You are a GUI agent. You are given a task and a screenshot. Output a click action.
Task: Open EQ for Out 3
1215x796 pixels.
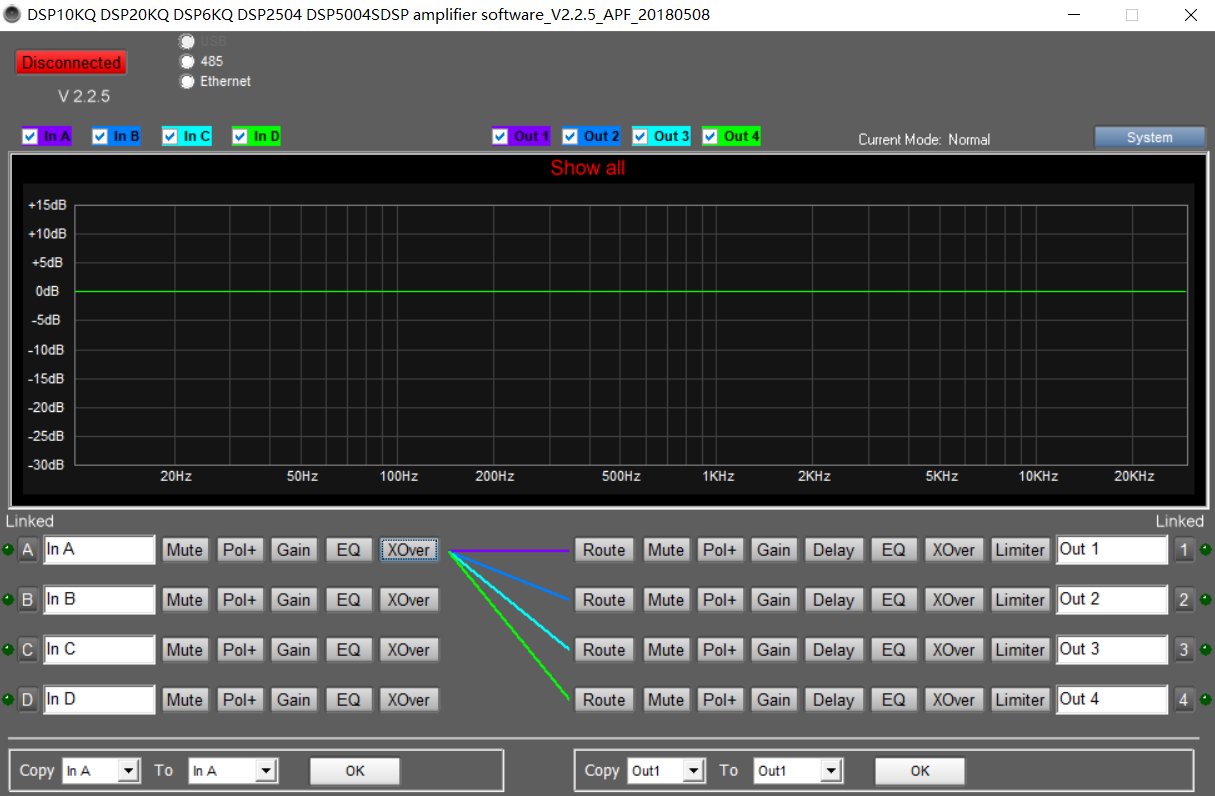click(x=893, y=650)
